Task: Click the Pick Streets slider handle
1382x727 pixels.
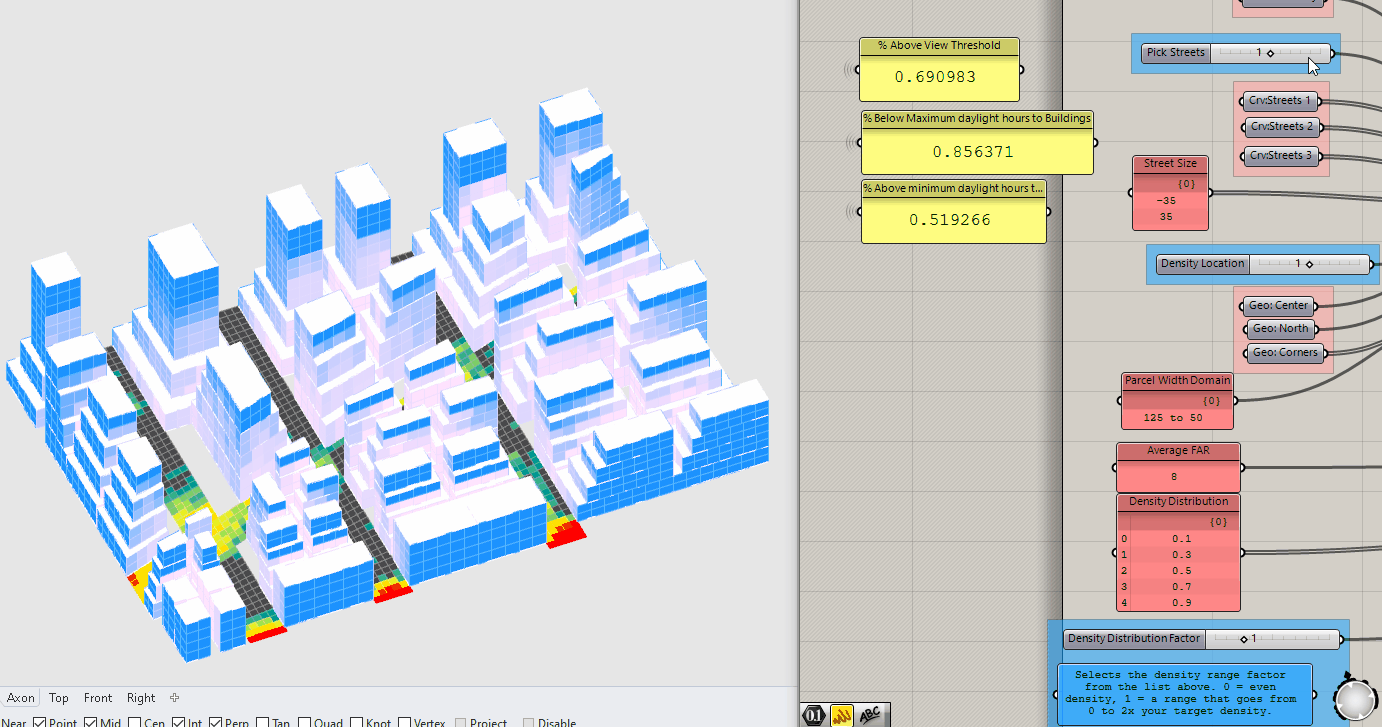Action: click(1270, 53)
